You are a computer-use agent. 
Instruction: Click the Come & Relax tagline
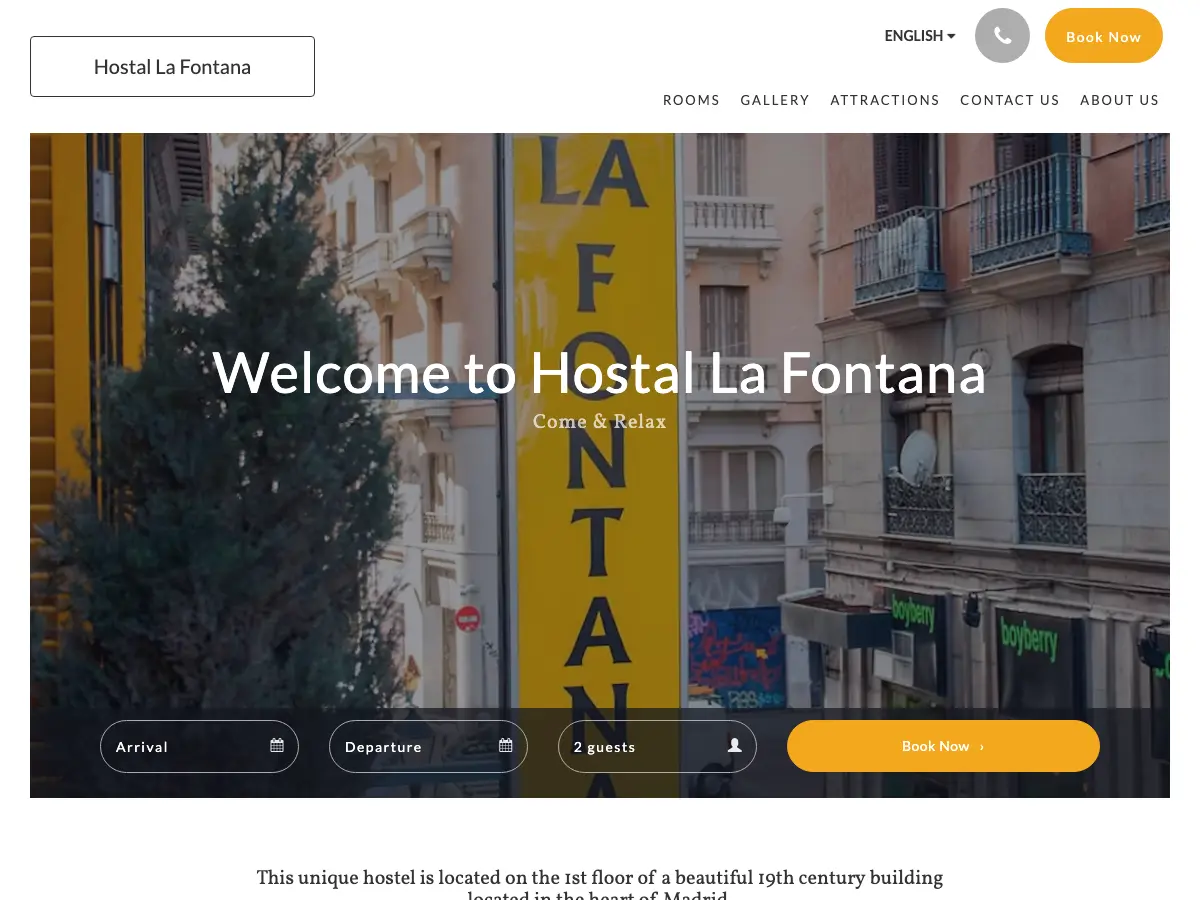tap(599, 421)
